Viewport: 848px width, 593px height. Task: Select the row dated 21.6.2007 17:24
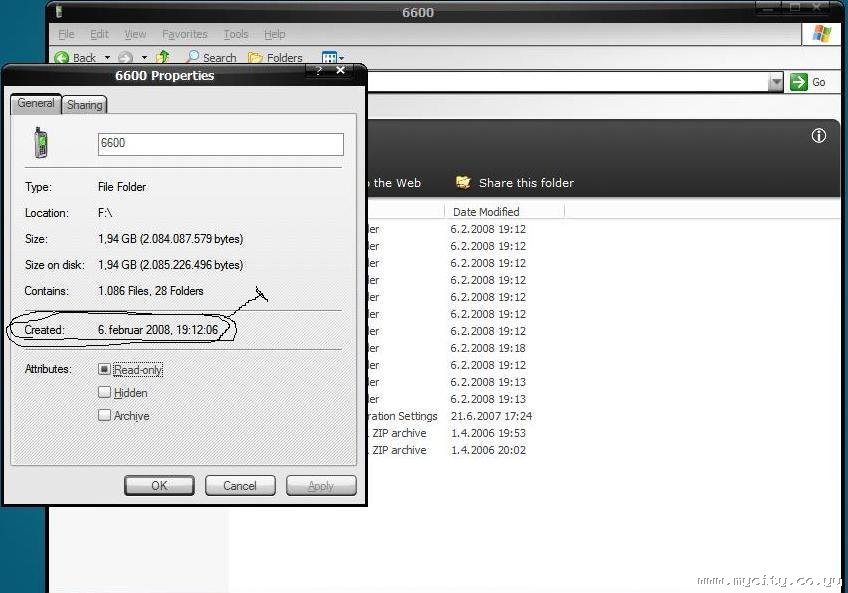click(491, 416)
